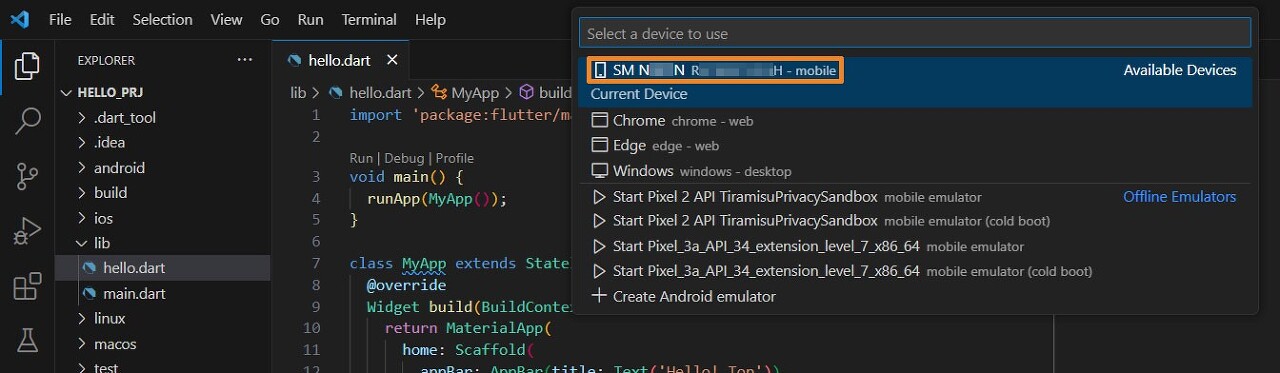Image resolution: width=1280 pixels, height=373 pixels.
Task: Open the Explorer view in the activity bar
Action: [27, 67]
